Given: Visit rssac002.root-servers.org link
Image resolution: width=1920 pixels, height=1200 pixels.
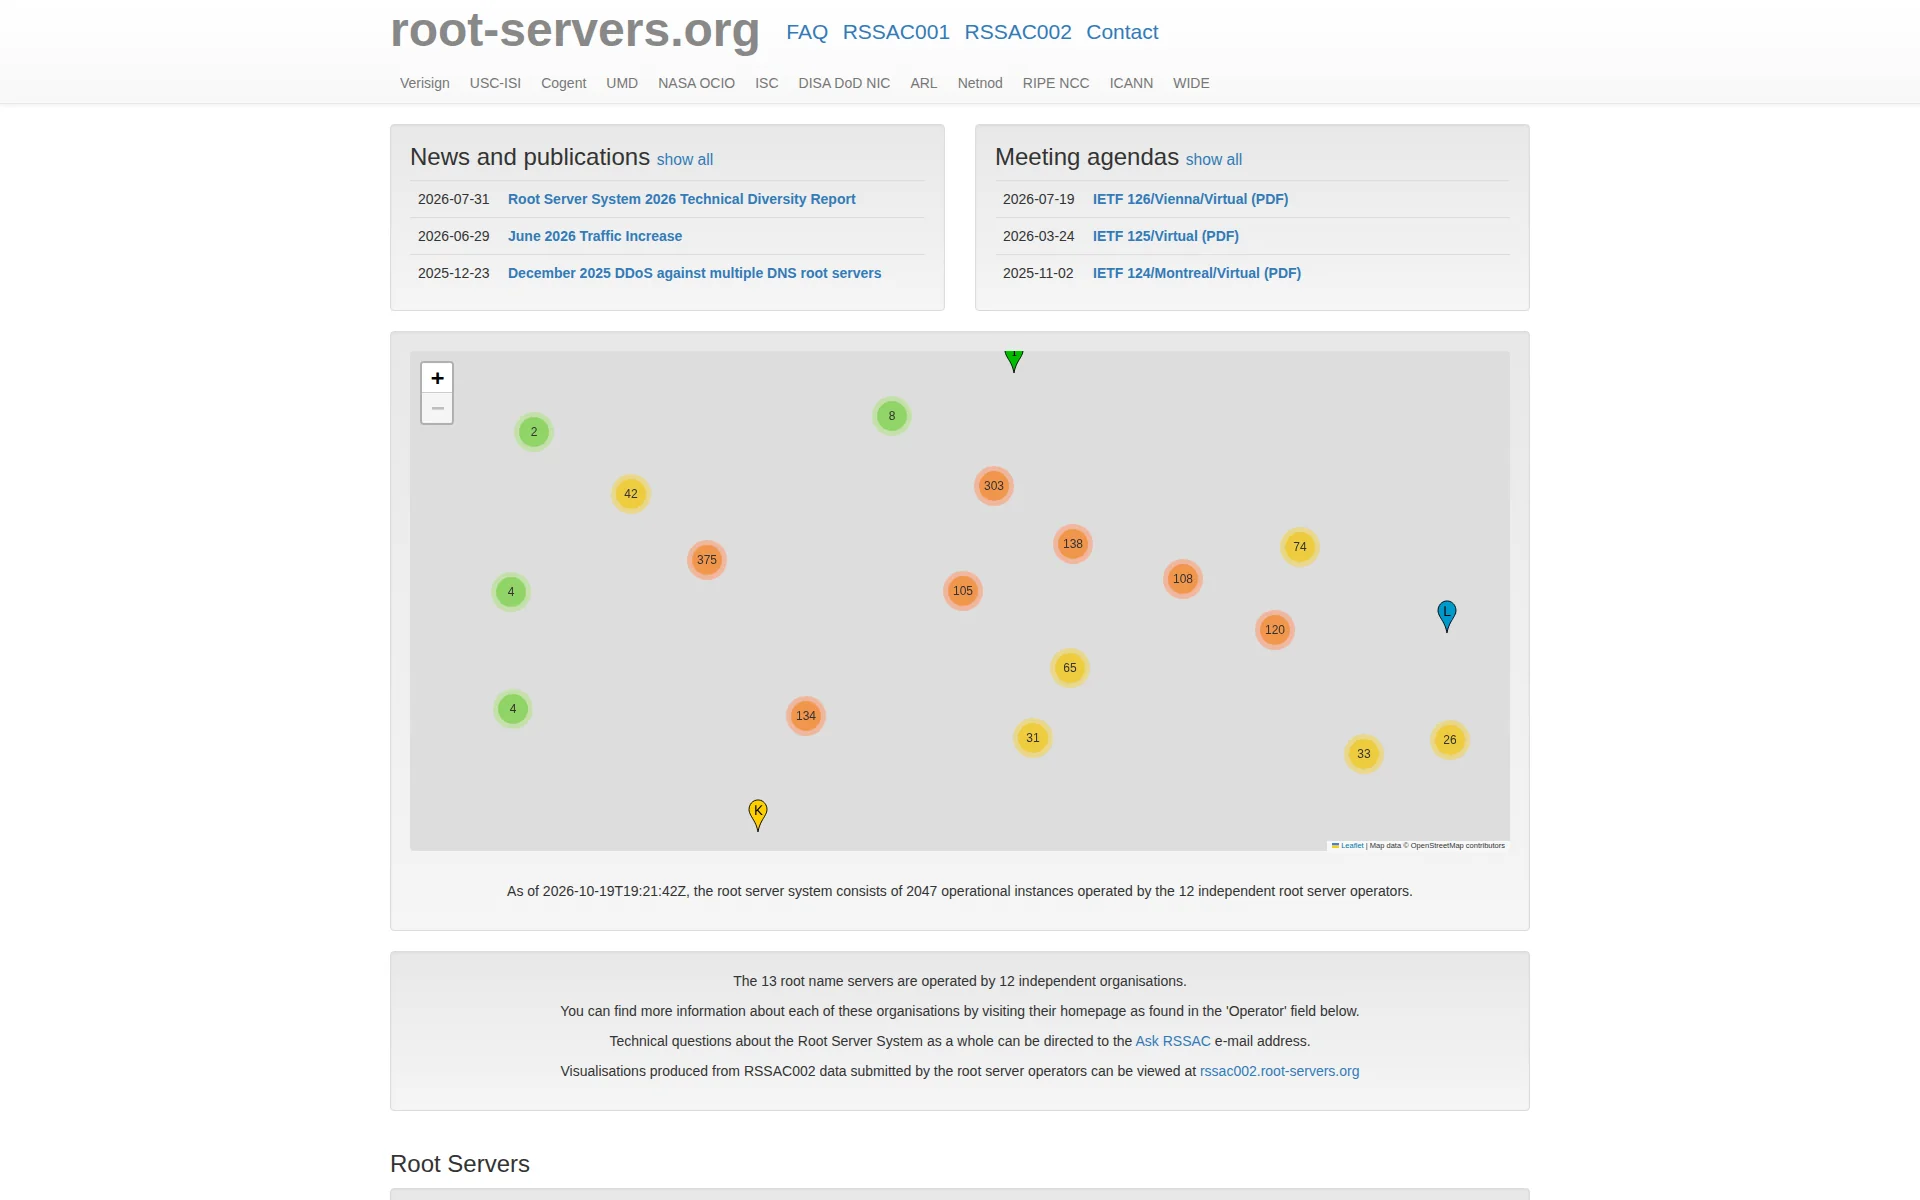Looking at the screenshot, I should coord(1279,1071).
